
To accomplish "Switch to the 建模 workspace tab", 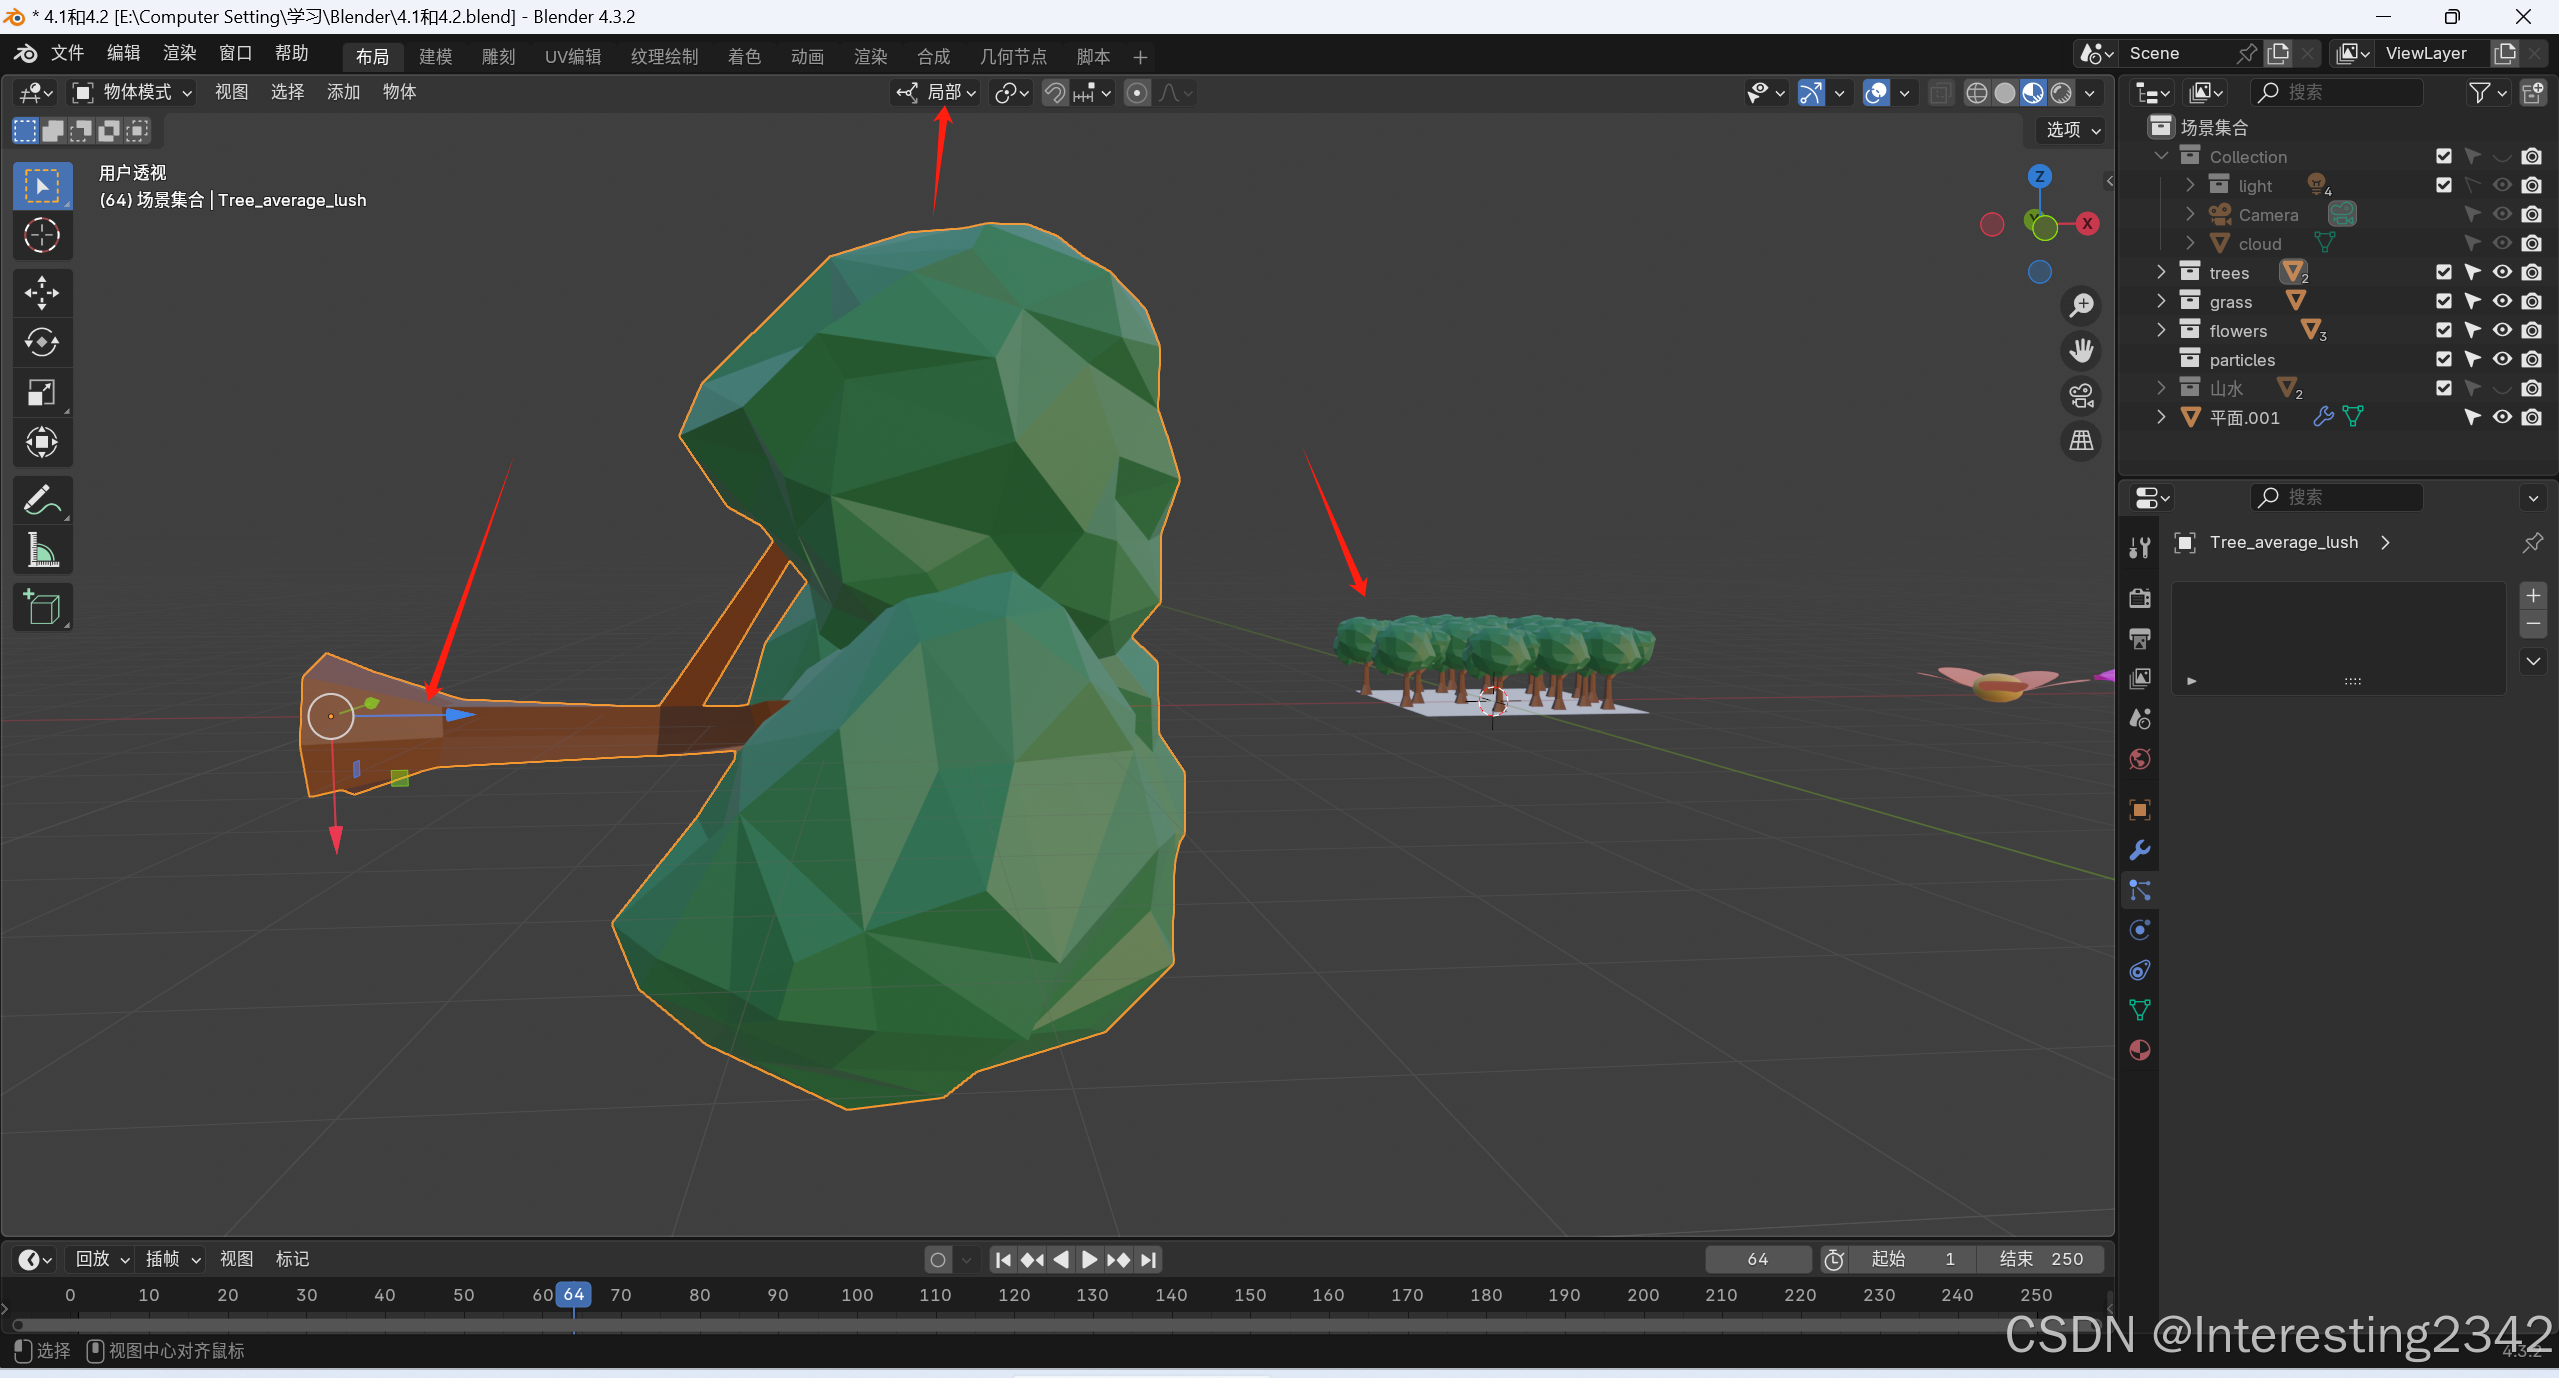I will [x=435, y=56].
